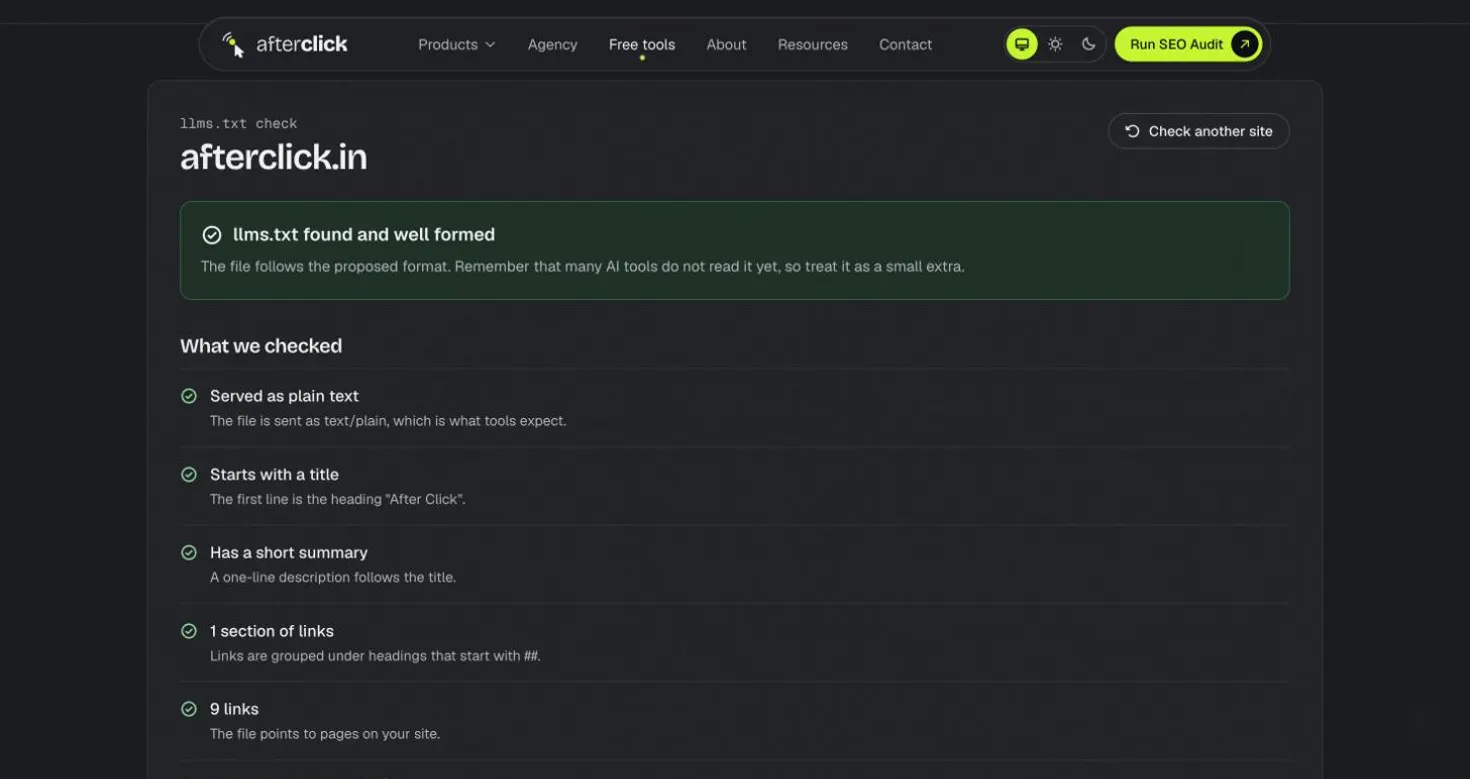The height and width of the screenshot is (779, 1470).
Task: Click the checkmark icon next to llms.txt found
Action: (x=212, y=235)
